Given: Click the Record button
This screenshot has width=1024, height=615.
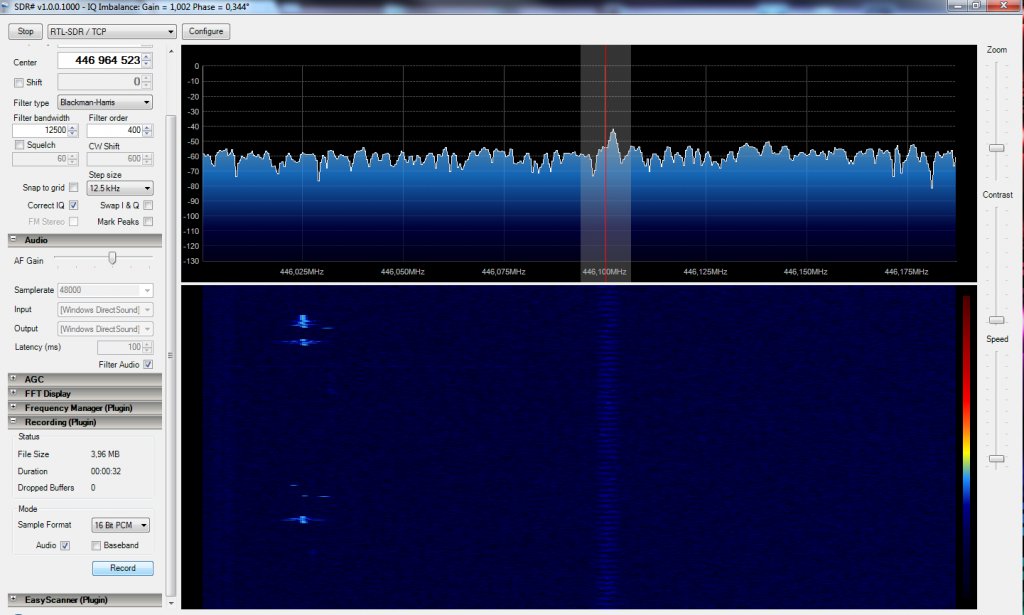Looking at the screenshot, I should [123, 568].
